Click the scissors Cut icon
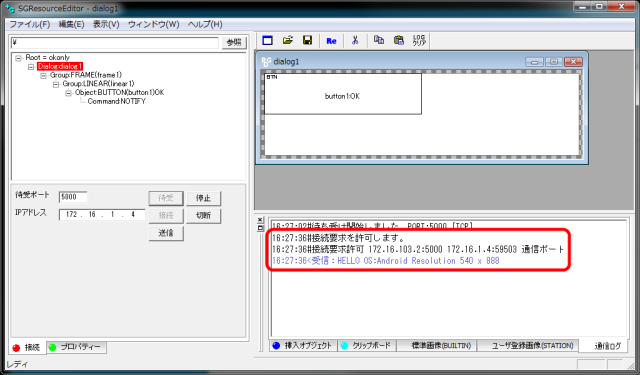Viewport: 640px width, 375px height. point(355,40)
